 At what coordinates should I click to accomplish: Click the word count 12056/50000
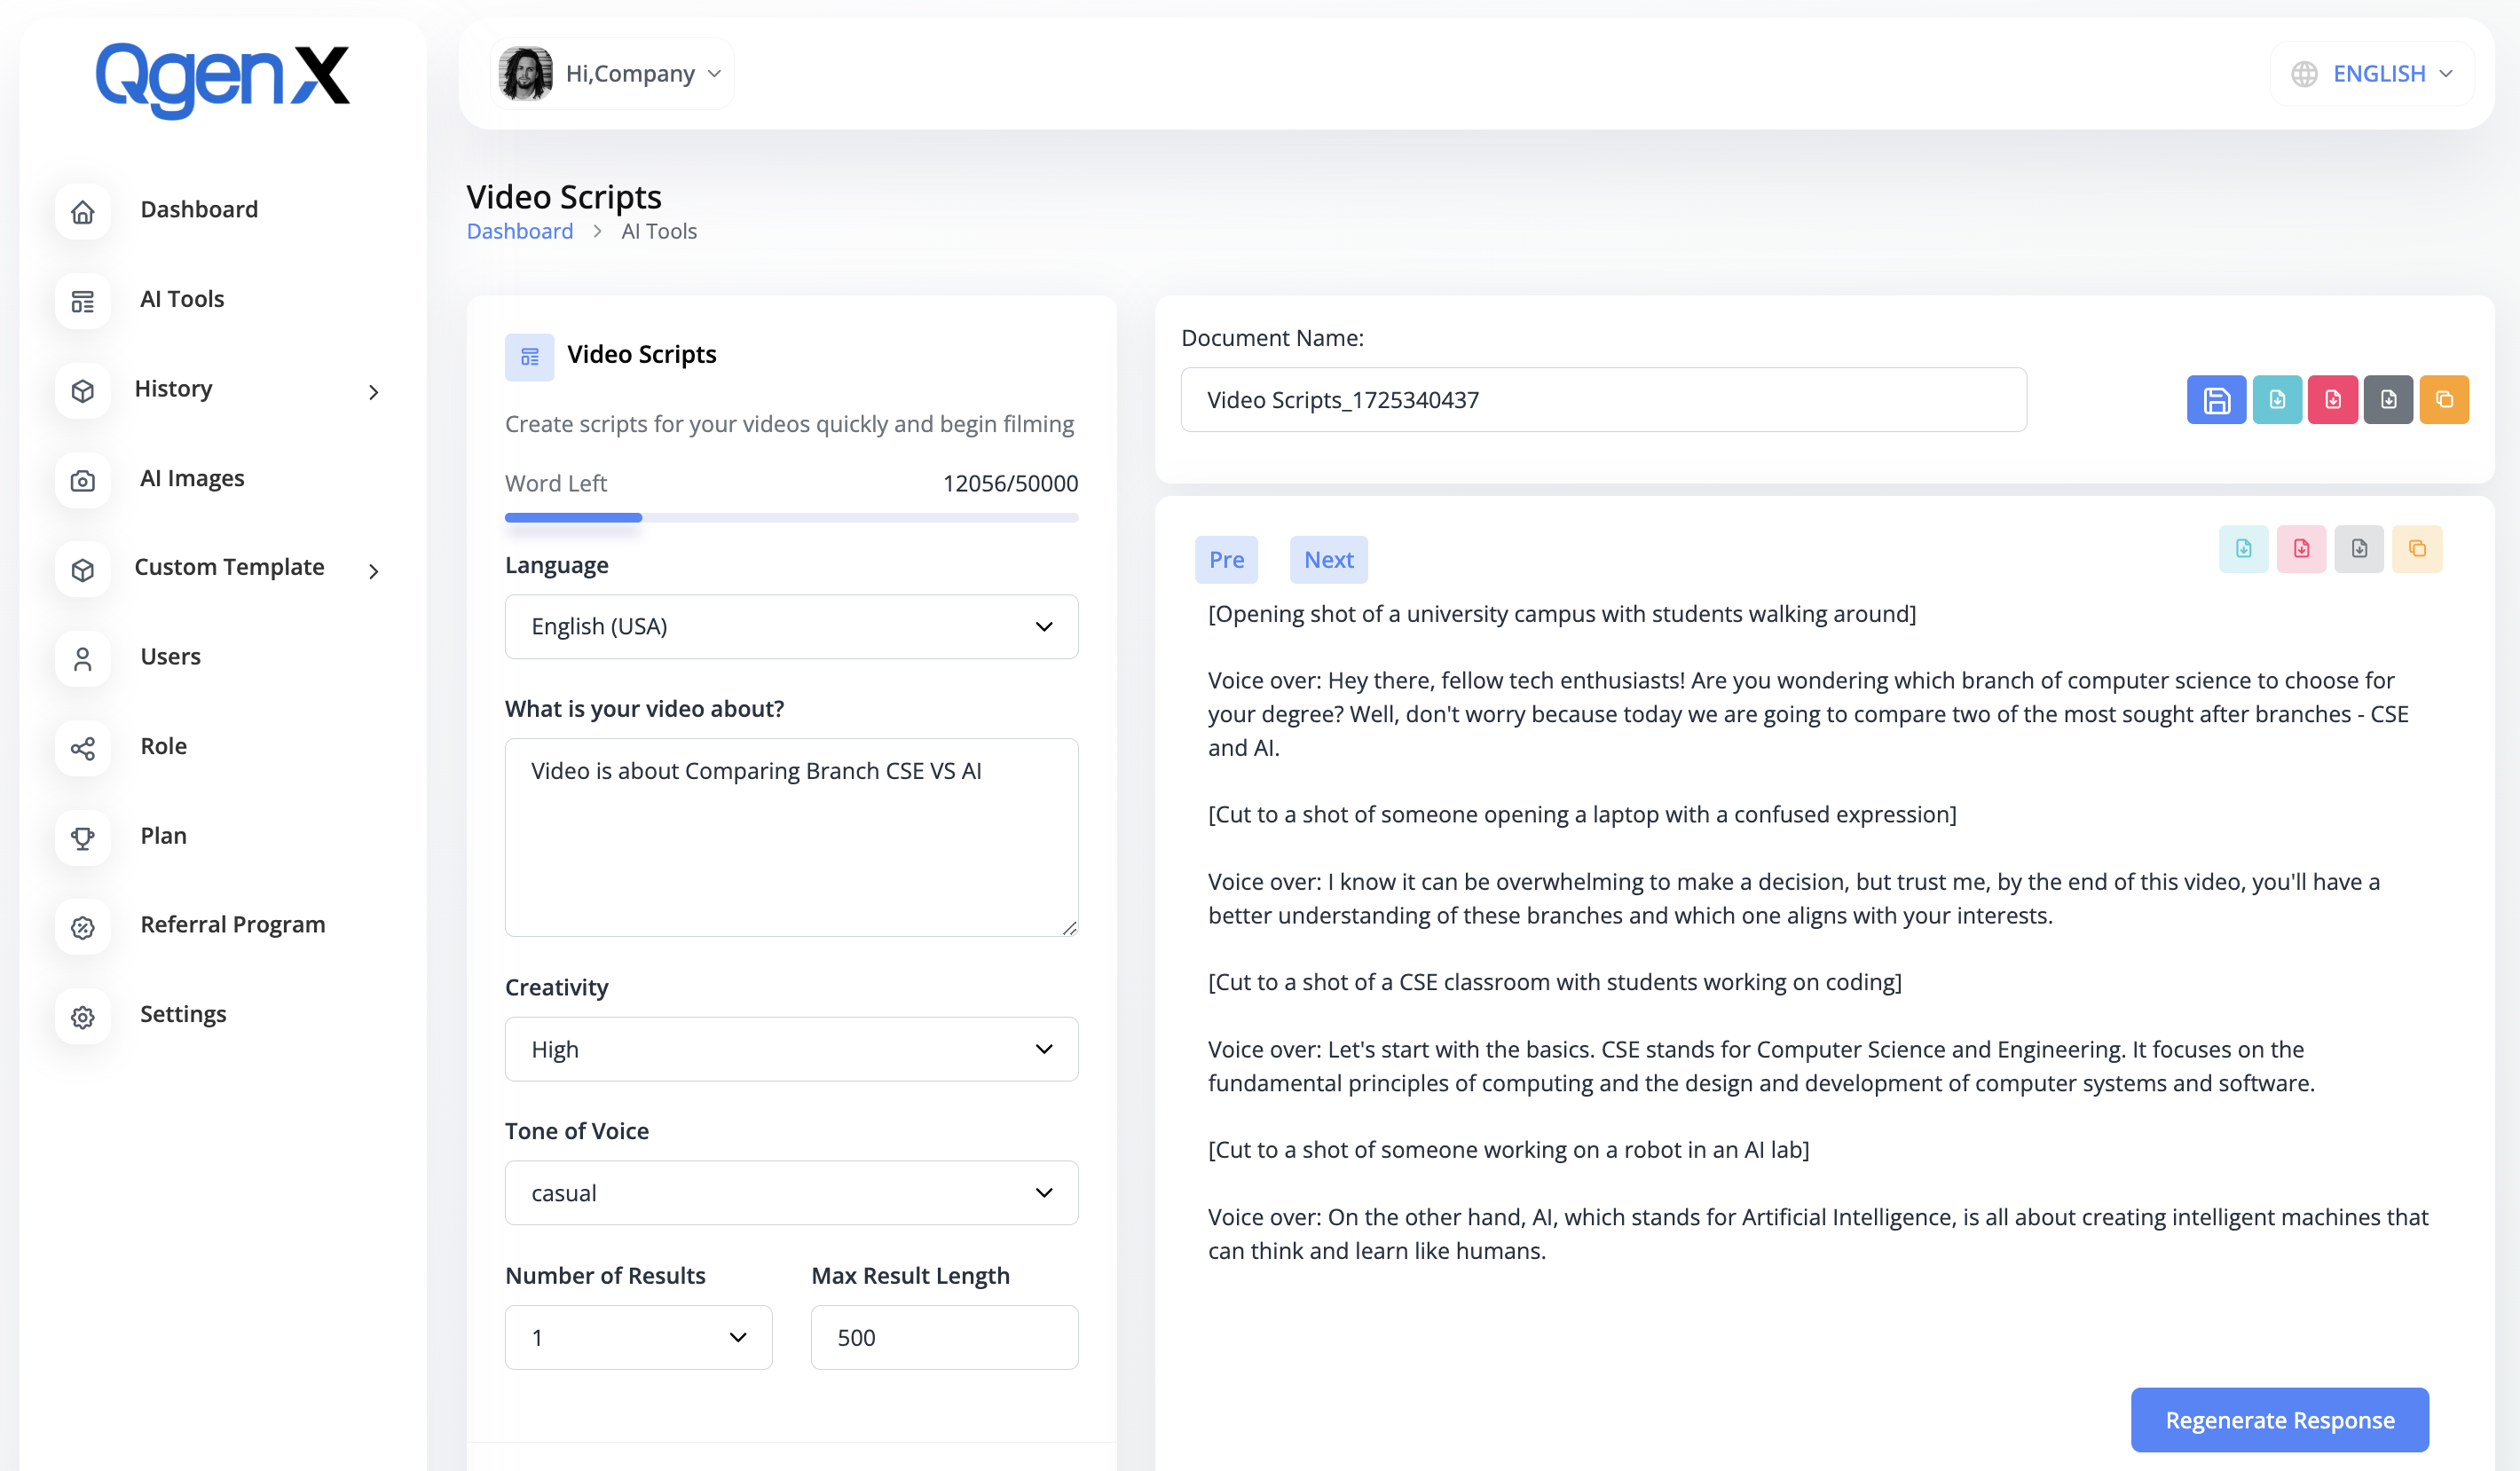pyautogui.click(x=1010, y=483)
